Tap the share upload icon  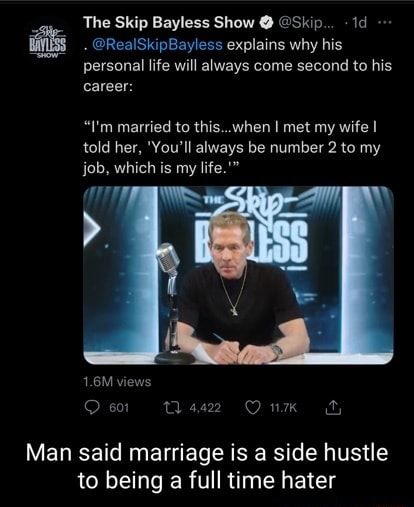(333, 407)
